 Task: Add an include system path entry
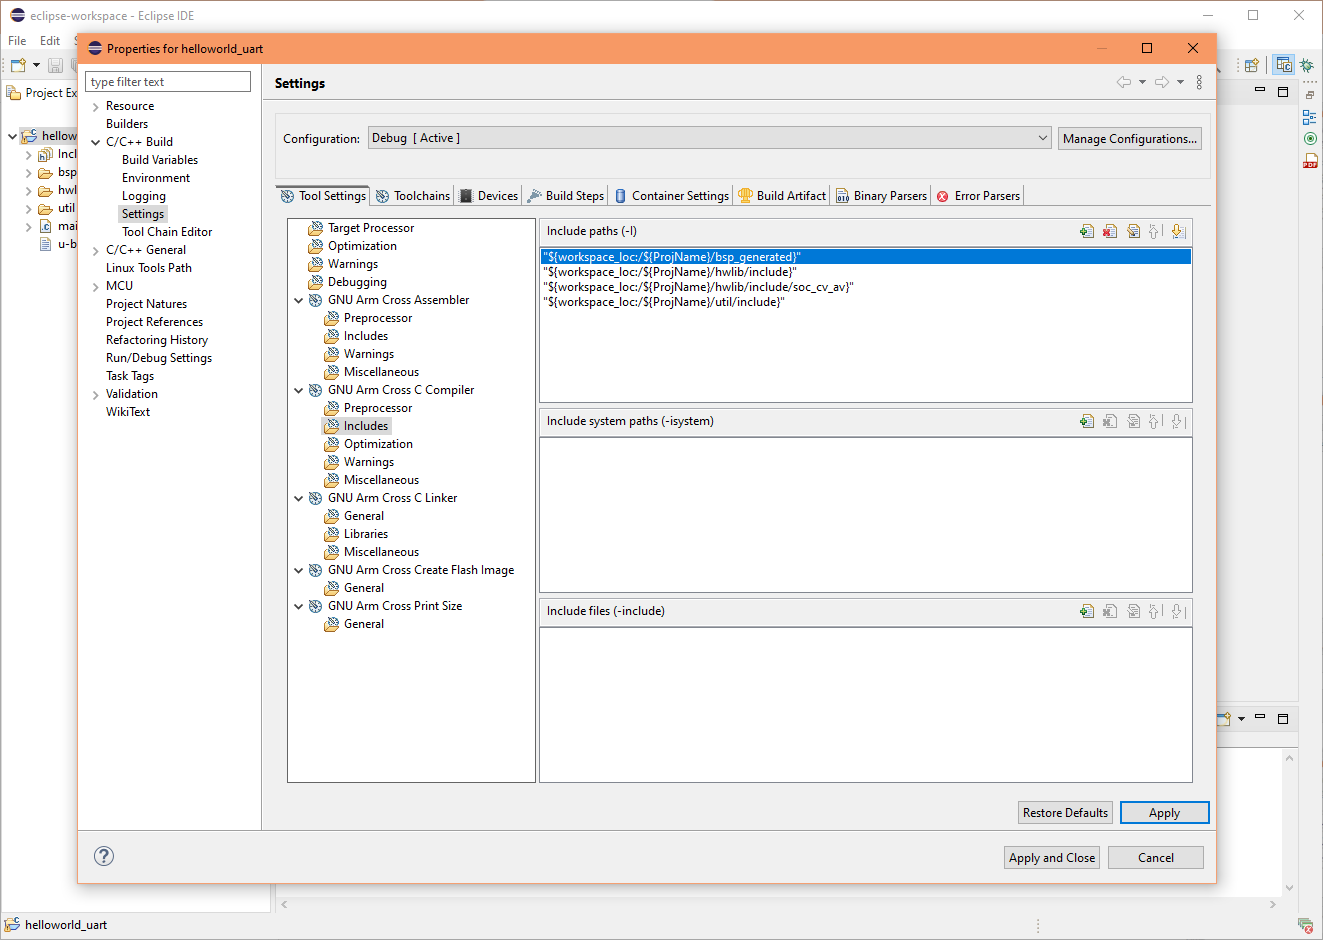[1087, 421]
